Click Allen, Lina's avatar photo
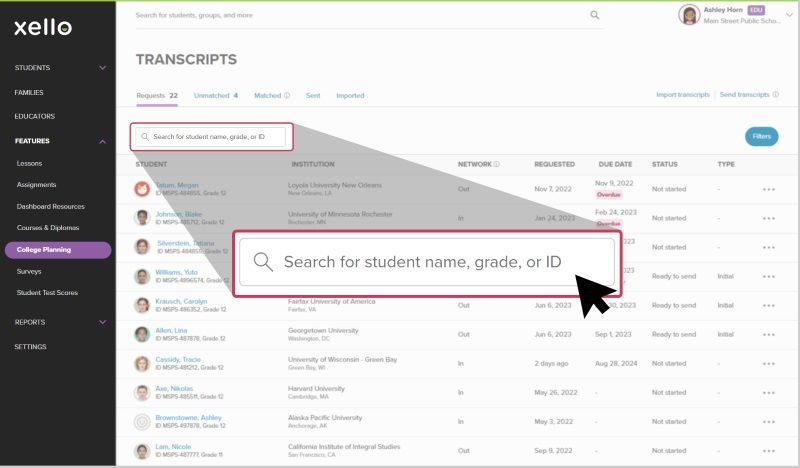 tap(142, 335)
